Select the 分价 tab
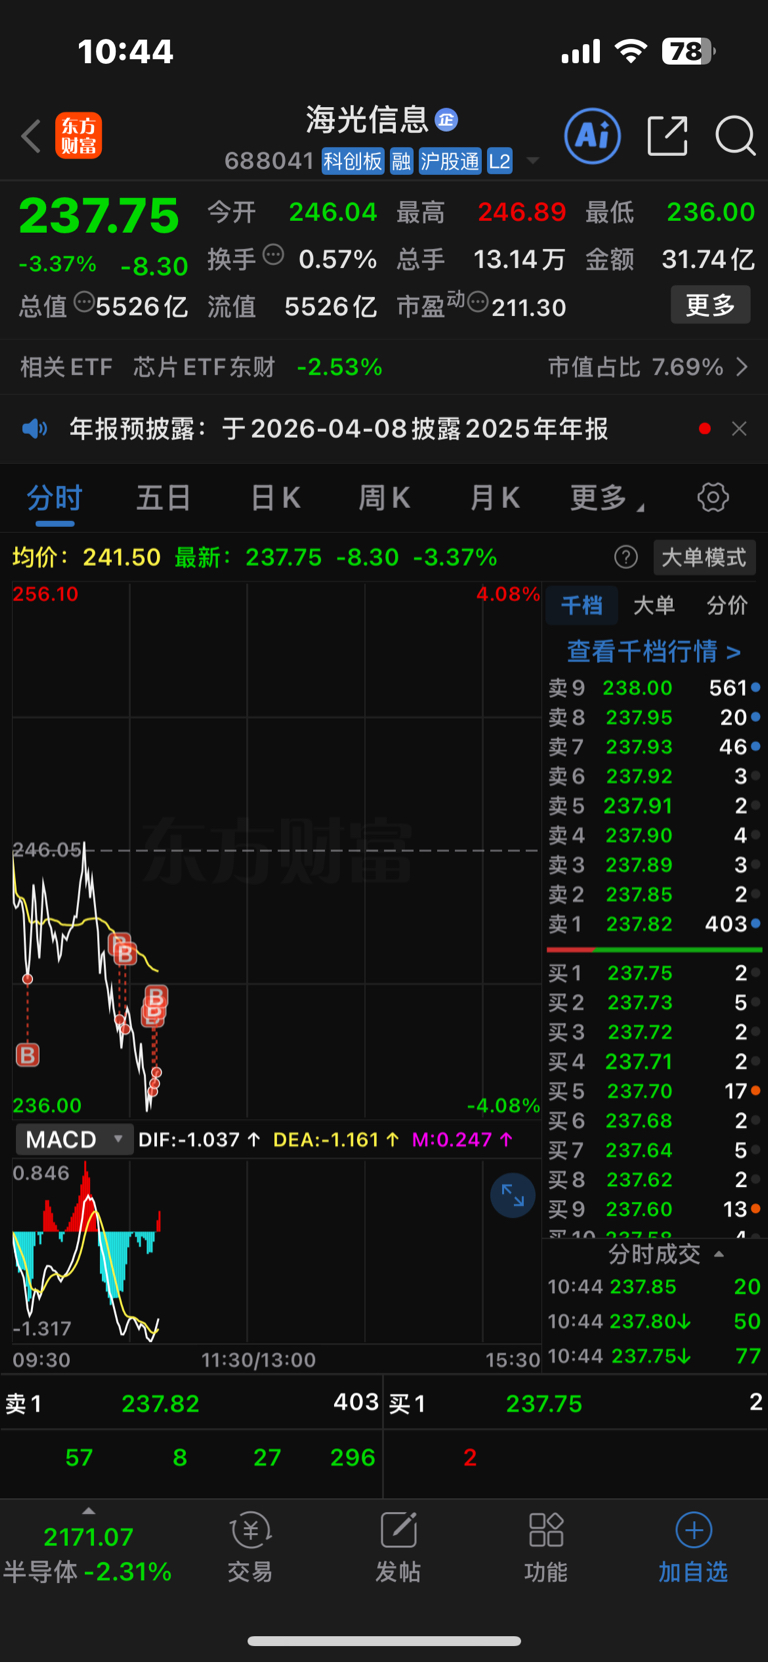768x1663 pixels. tap(727, 605)
